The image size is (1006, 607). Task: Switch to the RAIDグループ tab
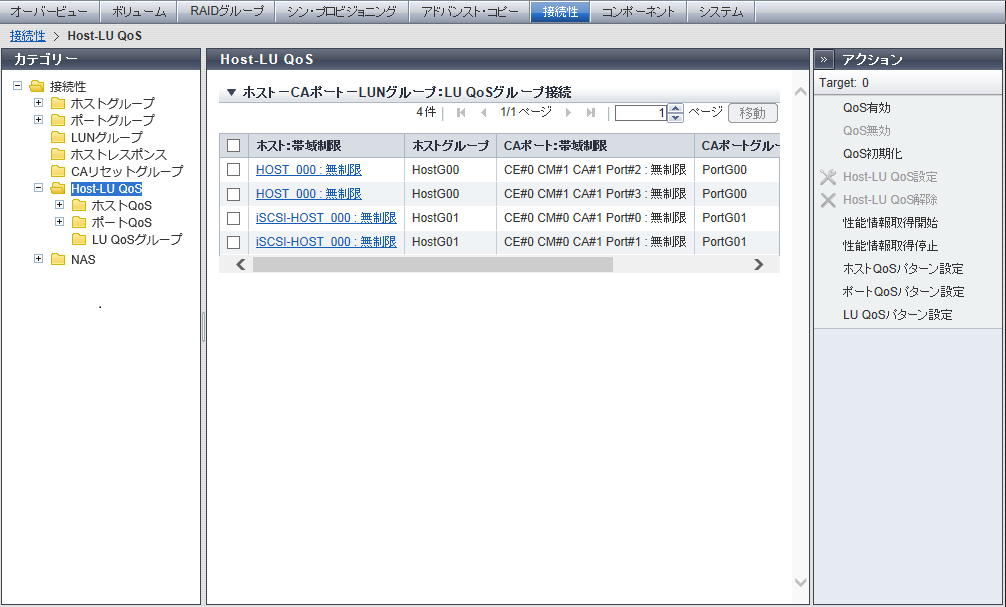226,12
